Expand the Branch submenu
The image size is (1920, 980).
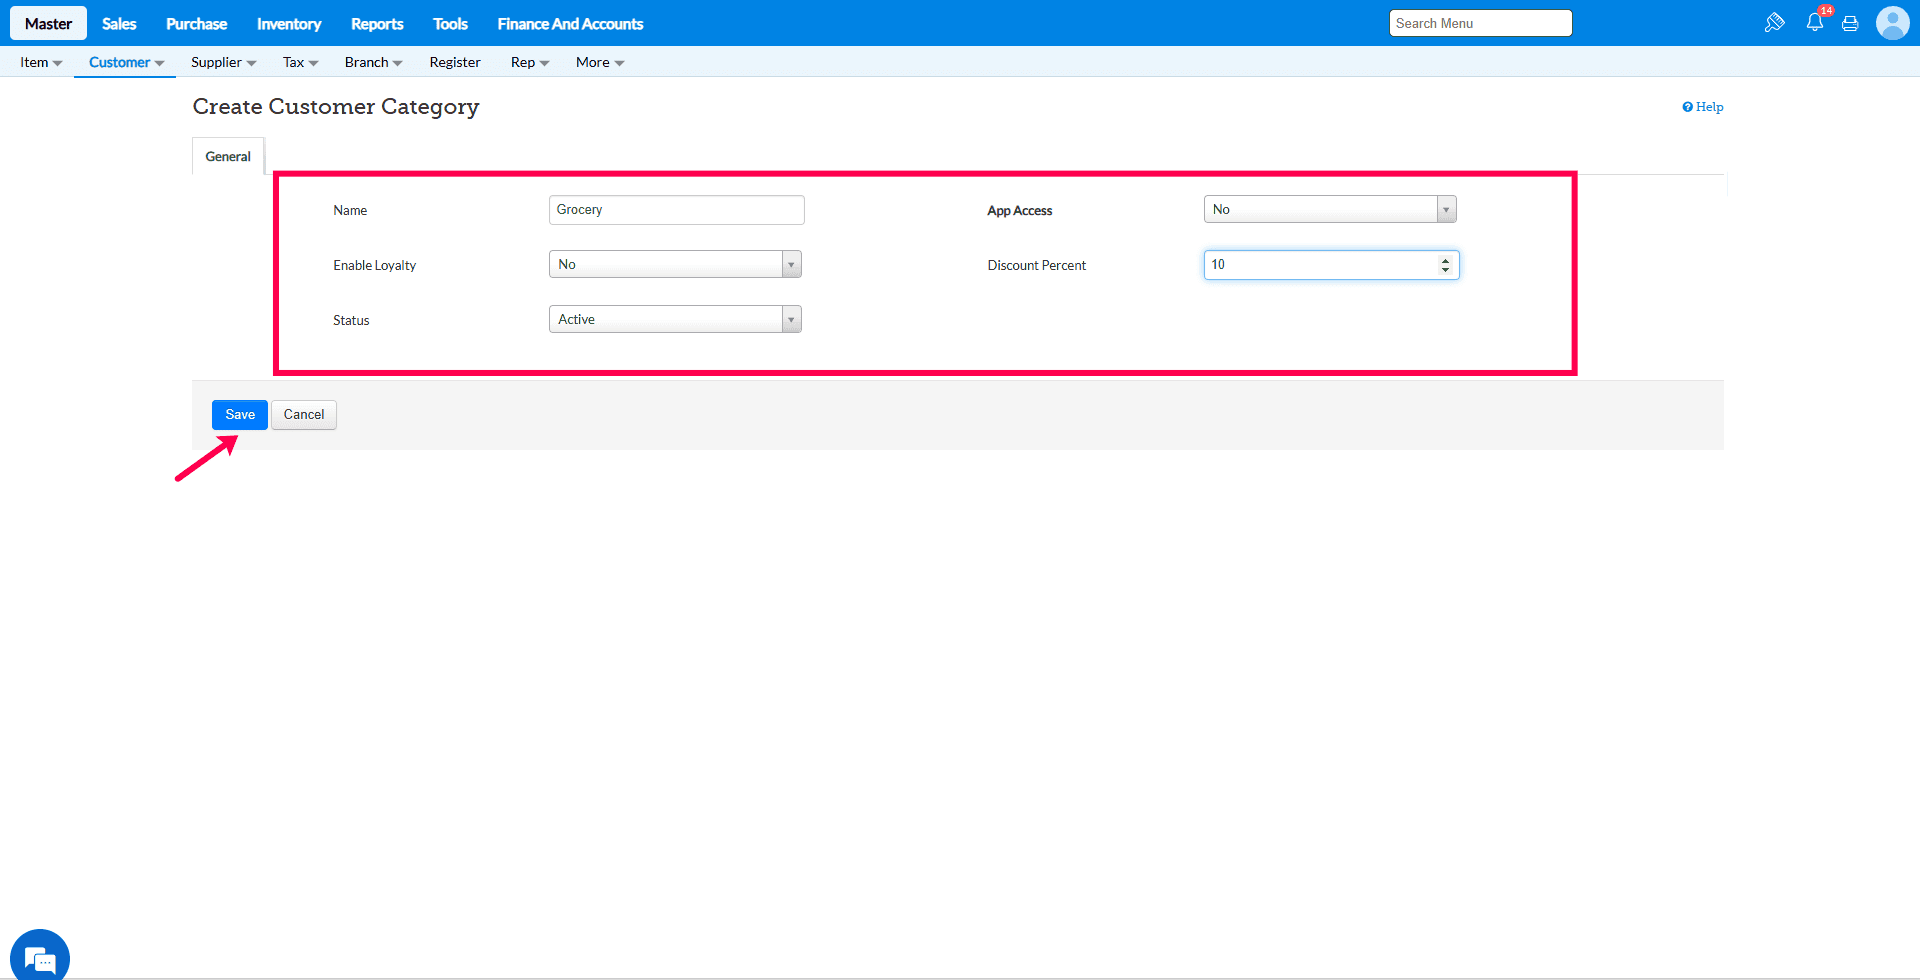[x=373, y=62]
